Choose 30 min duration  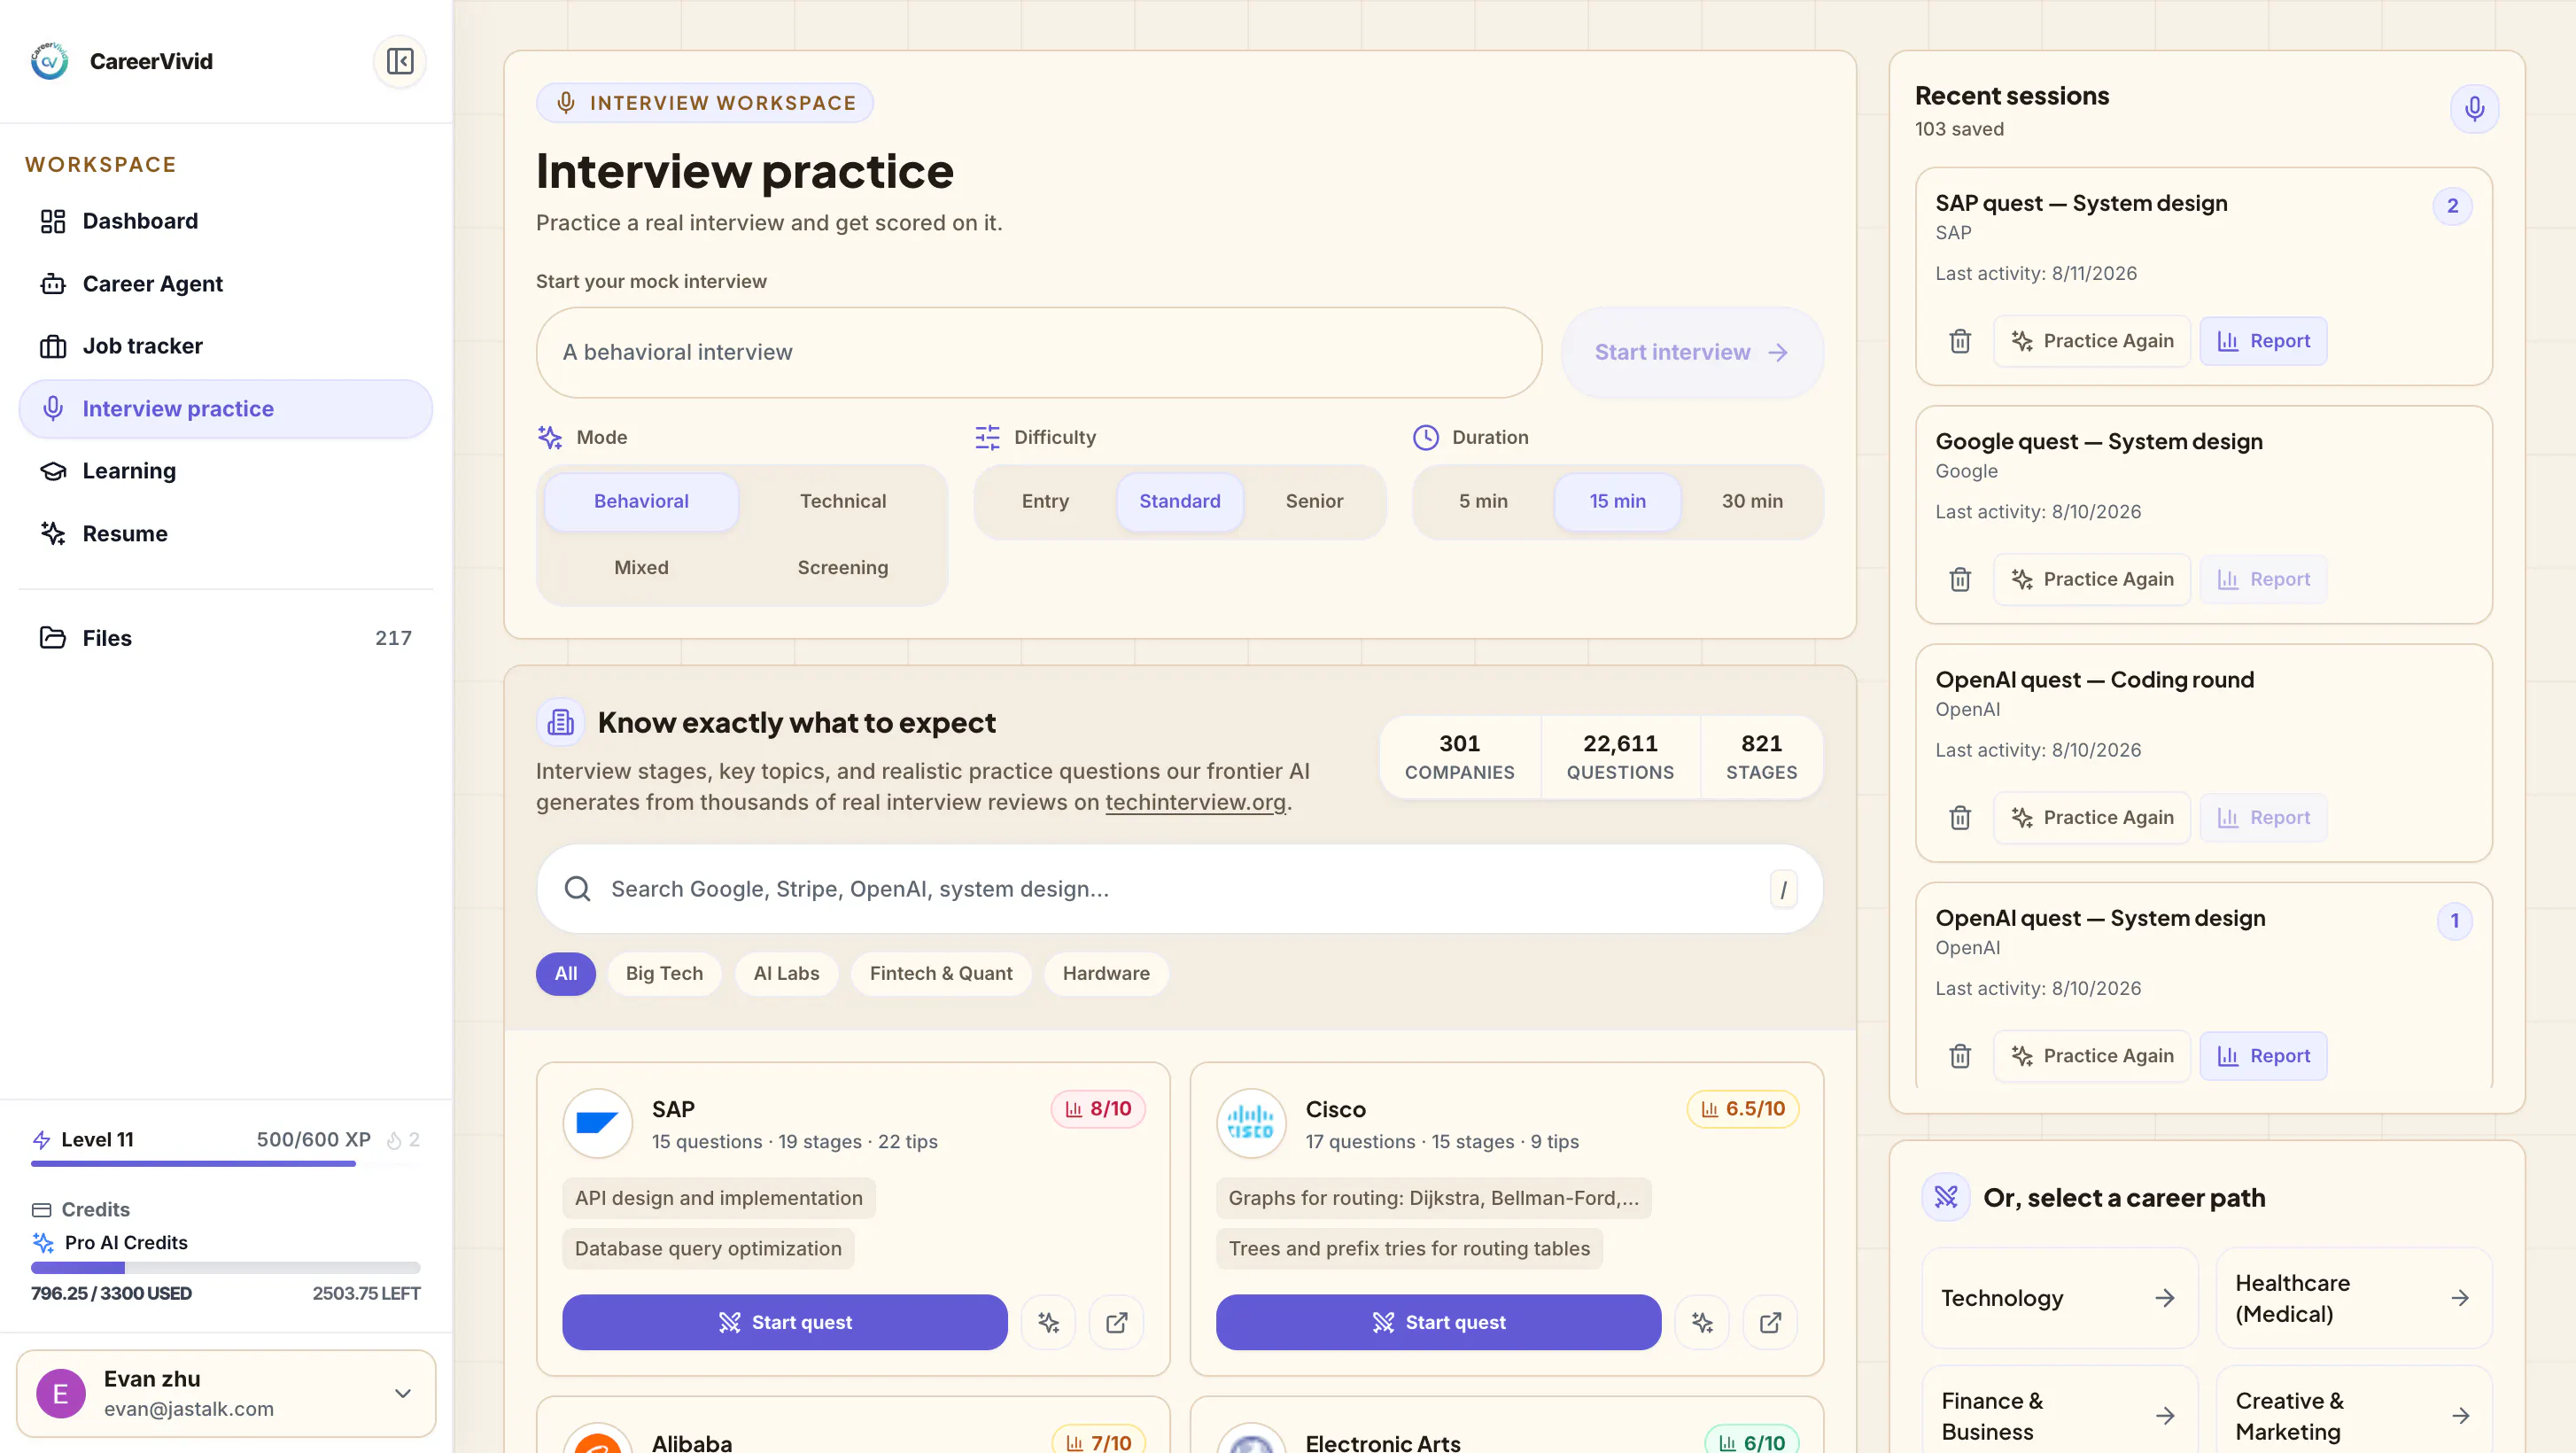tap(1752, 501)
